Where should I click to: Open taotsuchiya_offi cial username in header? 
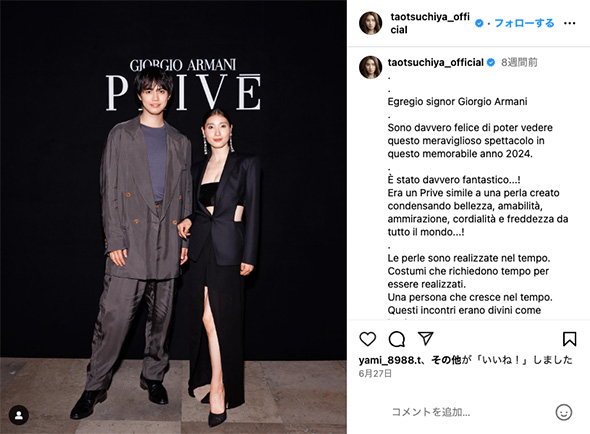coord(430,23)
